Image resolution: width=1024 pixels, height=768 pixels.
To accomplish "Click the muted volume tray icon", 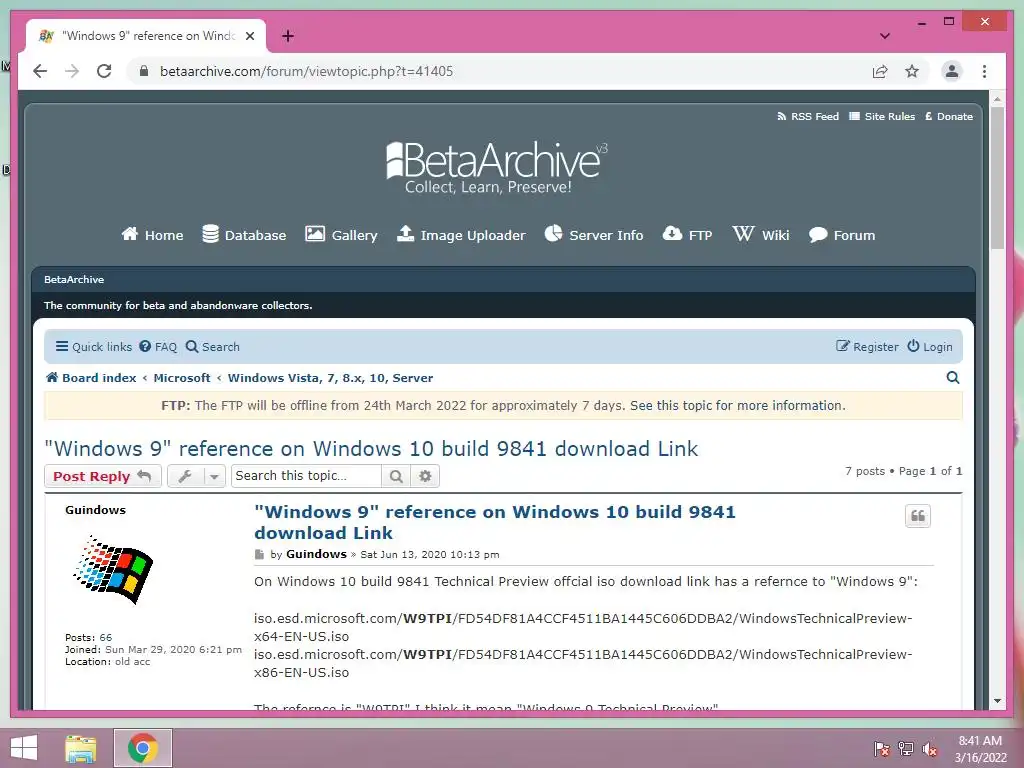I will [930, 749].
